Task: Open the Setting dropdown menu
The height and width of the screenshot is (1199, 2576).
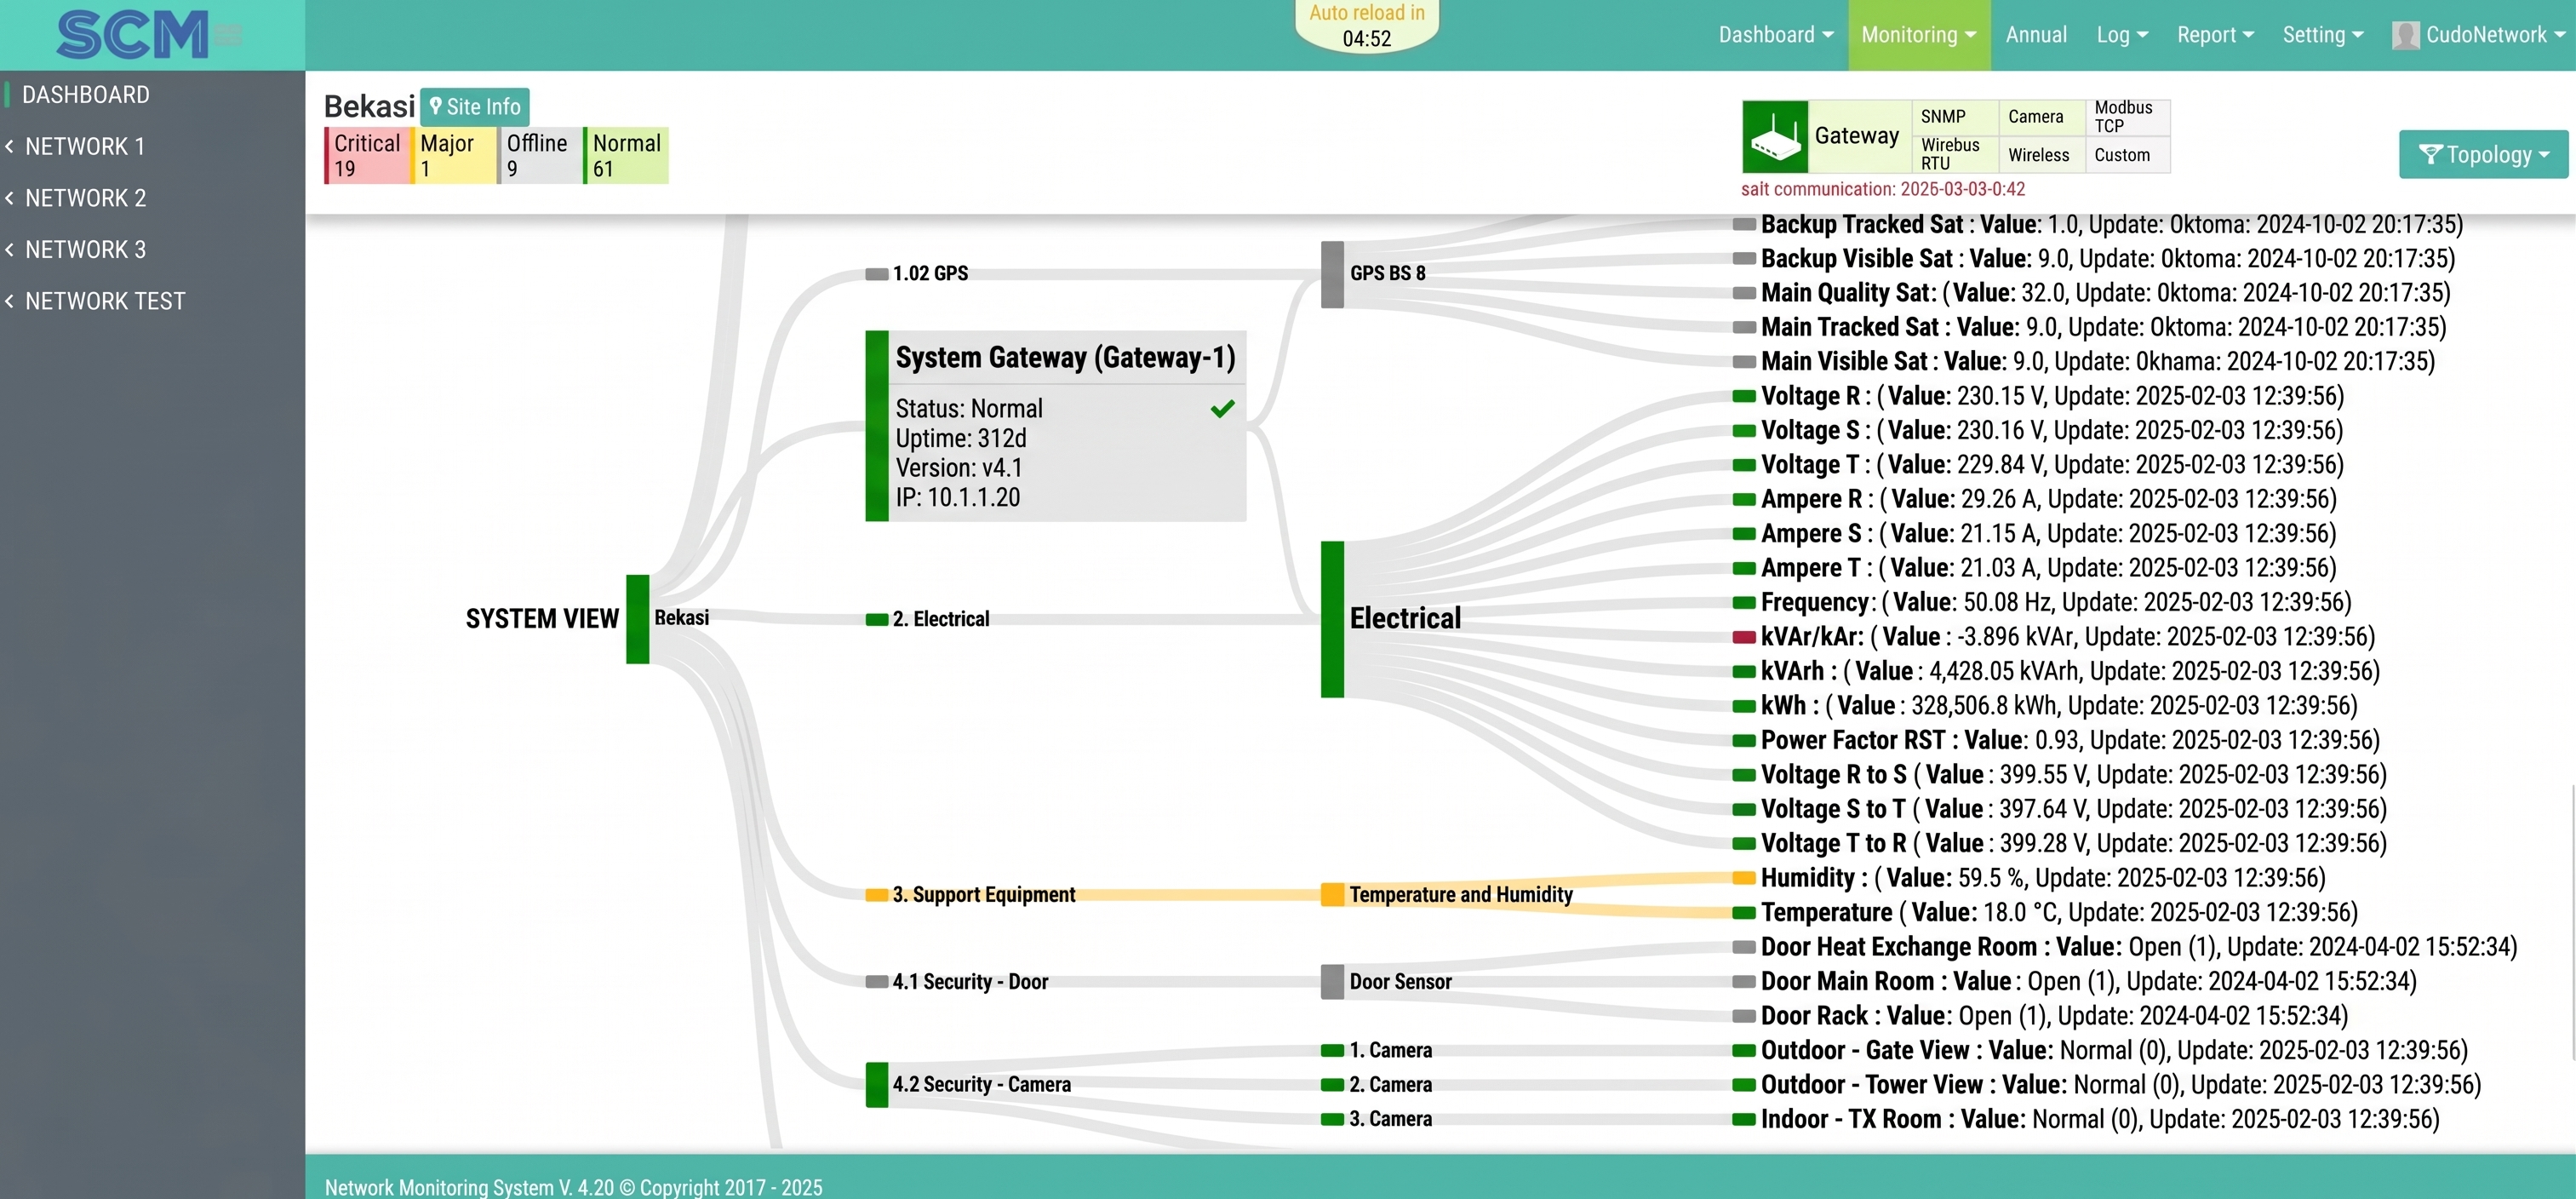Action: 2322,35
